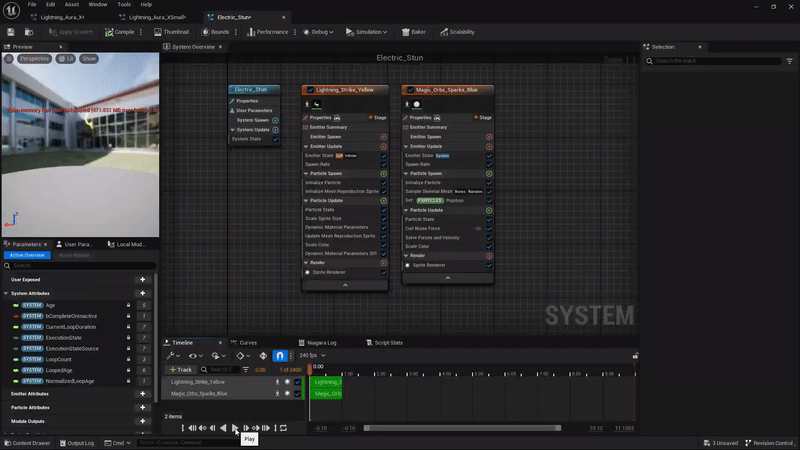800x450 pixels.
Task: Toggle Lightning_Strike_Yellow track checkbox in timeline
Action: 298,381
